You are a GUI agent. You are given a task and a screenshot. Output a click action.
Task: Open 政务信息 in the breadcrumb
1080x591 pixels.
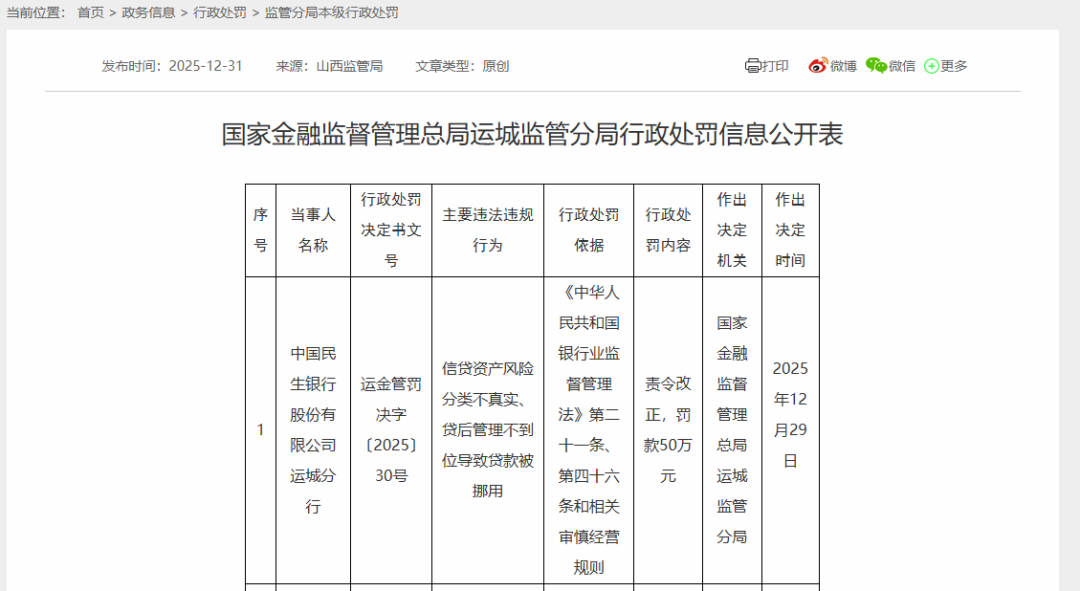148,12
